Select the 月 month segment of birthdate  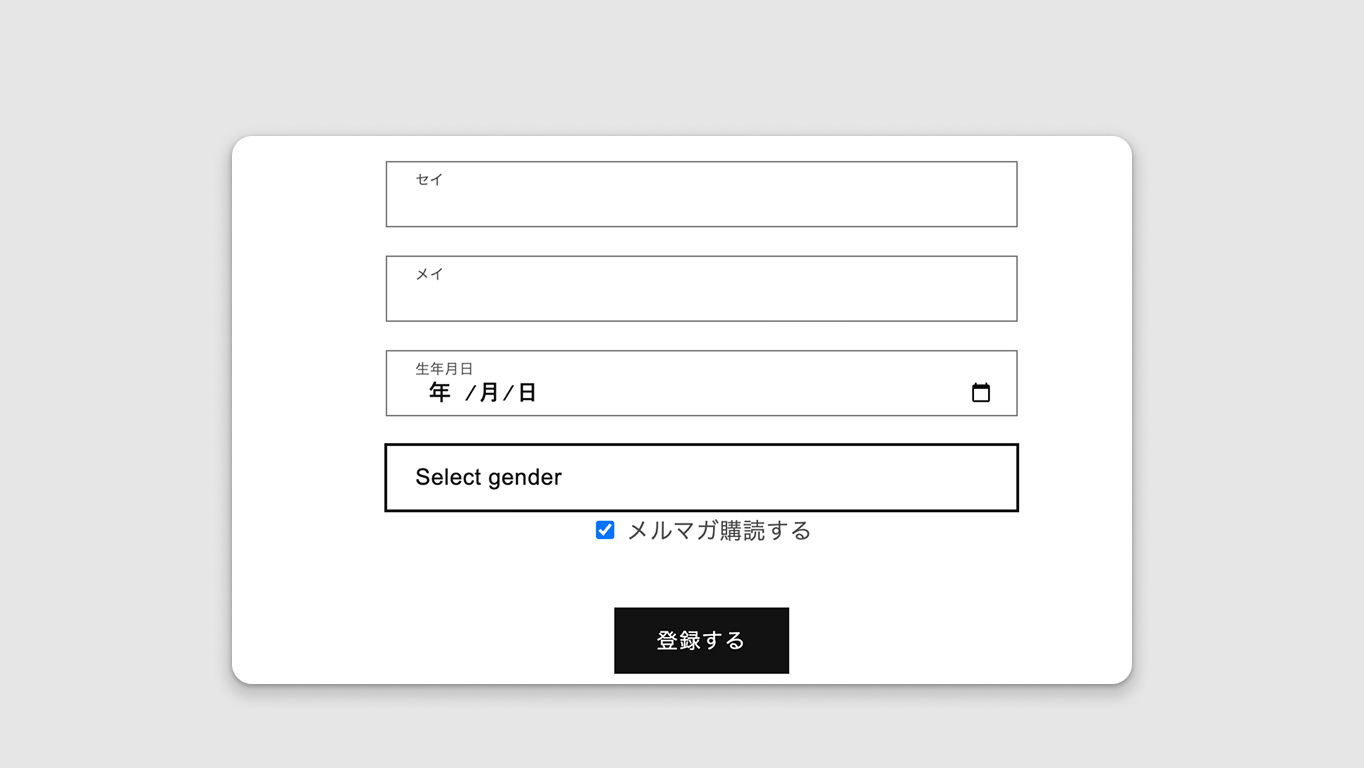tap(489, 392)
